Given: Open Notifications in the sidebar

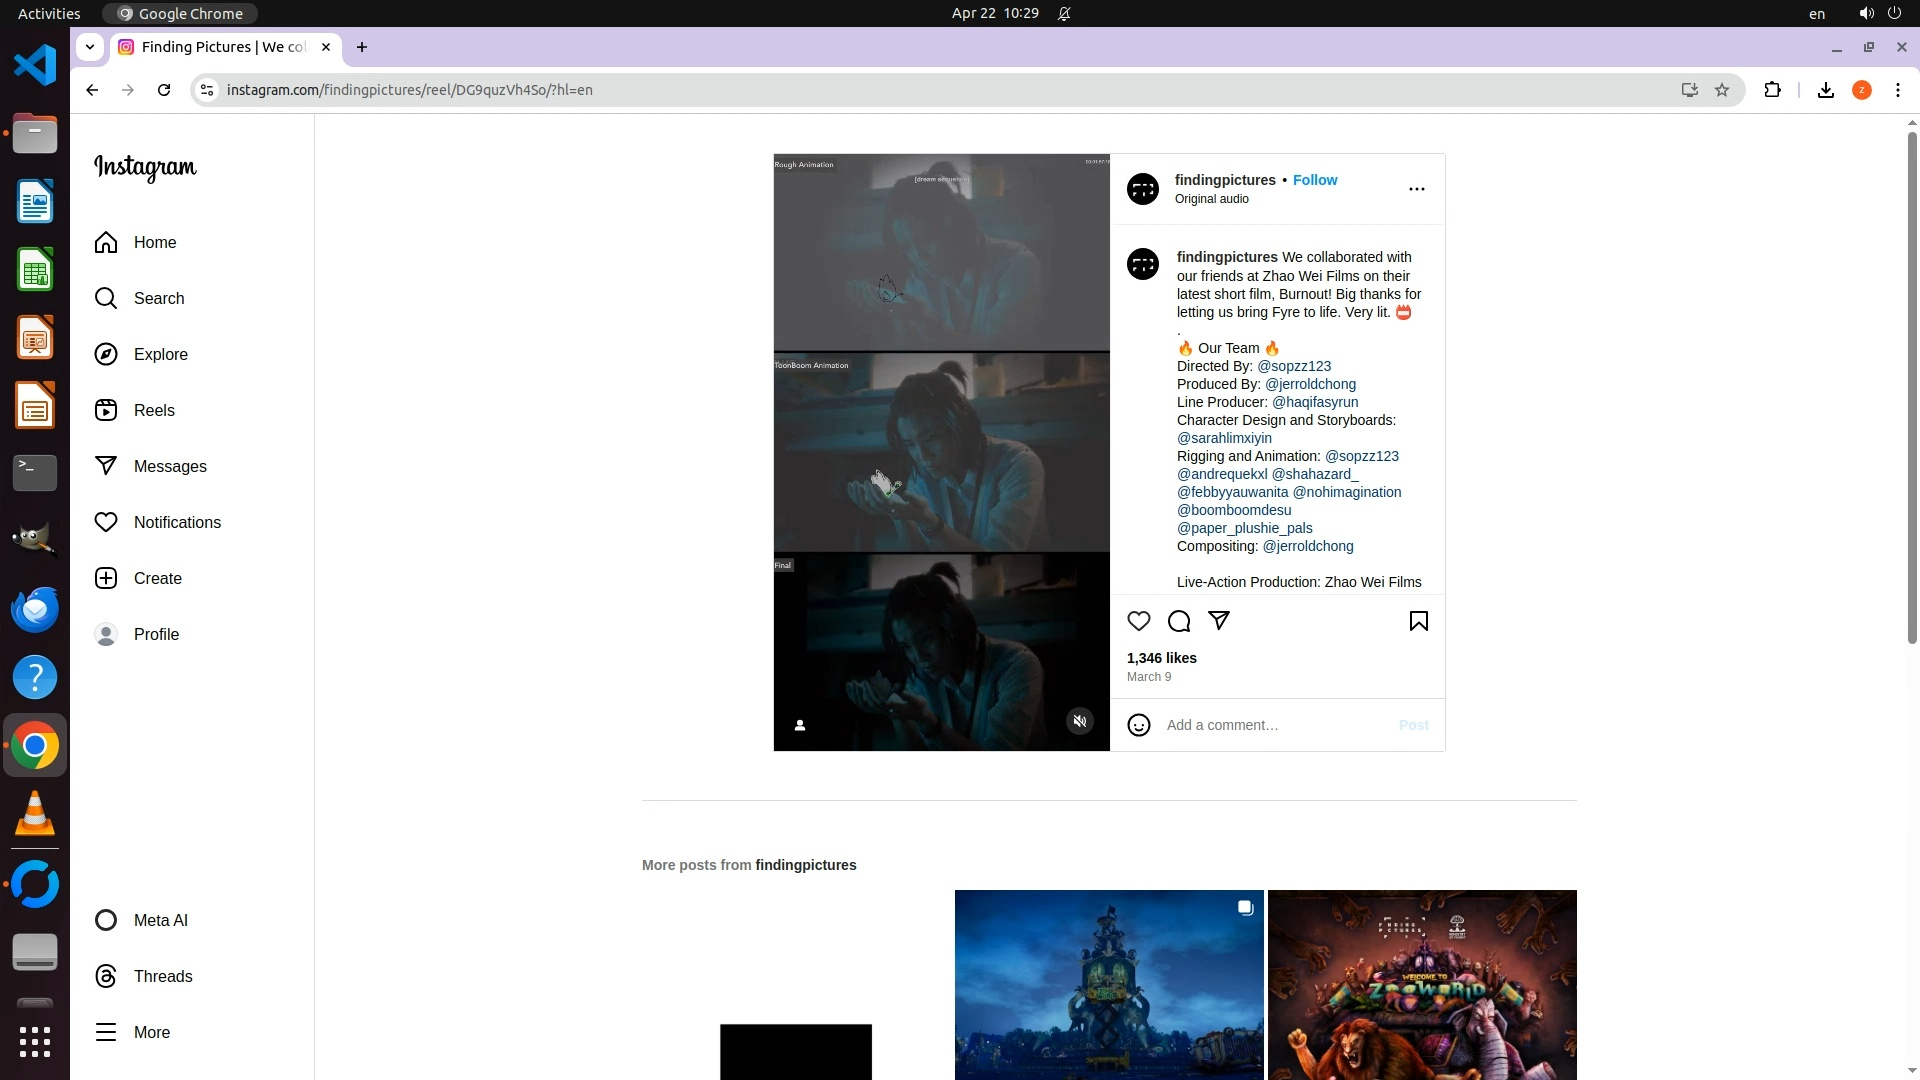Looking at the screenshot, I should click(x=177, y=522).
